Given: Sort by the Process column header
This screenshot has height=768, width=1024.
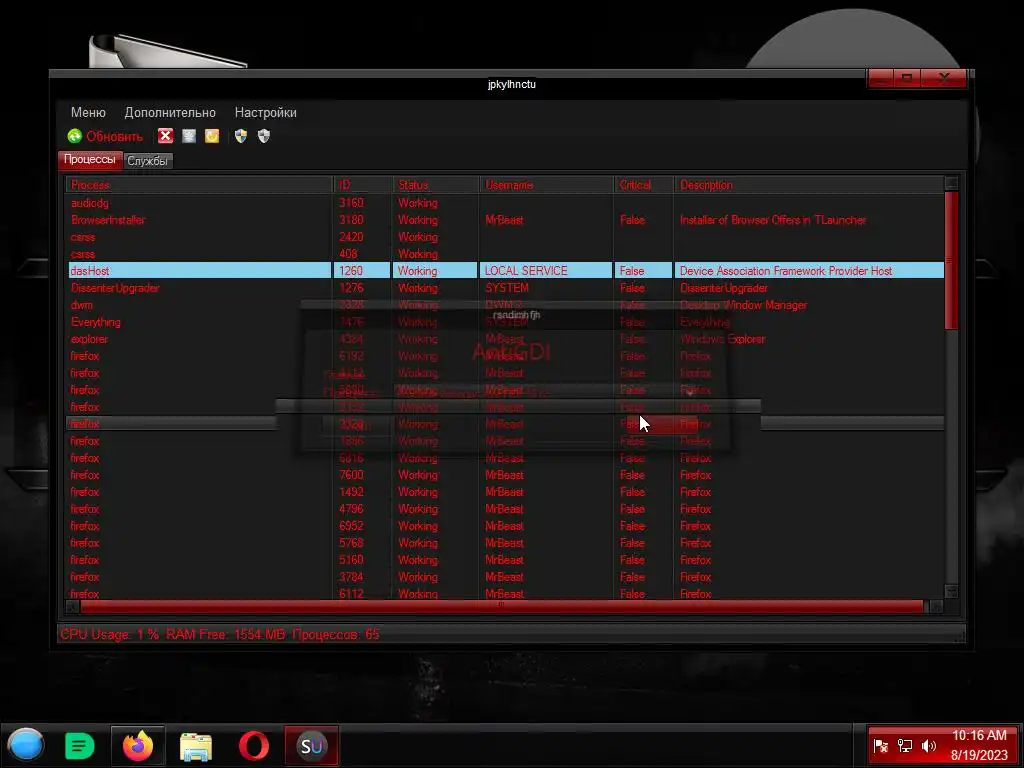Looking at the screenshot, I should pyautogui.click(x=199, y=185).
